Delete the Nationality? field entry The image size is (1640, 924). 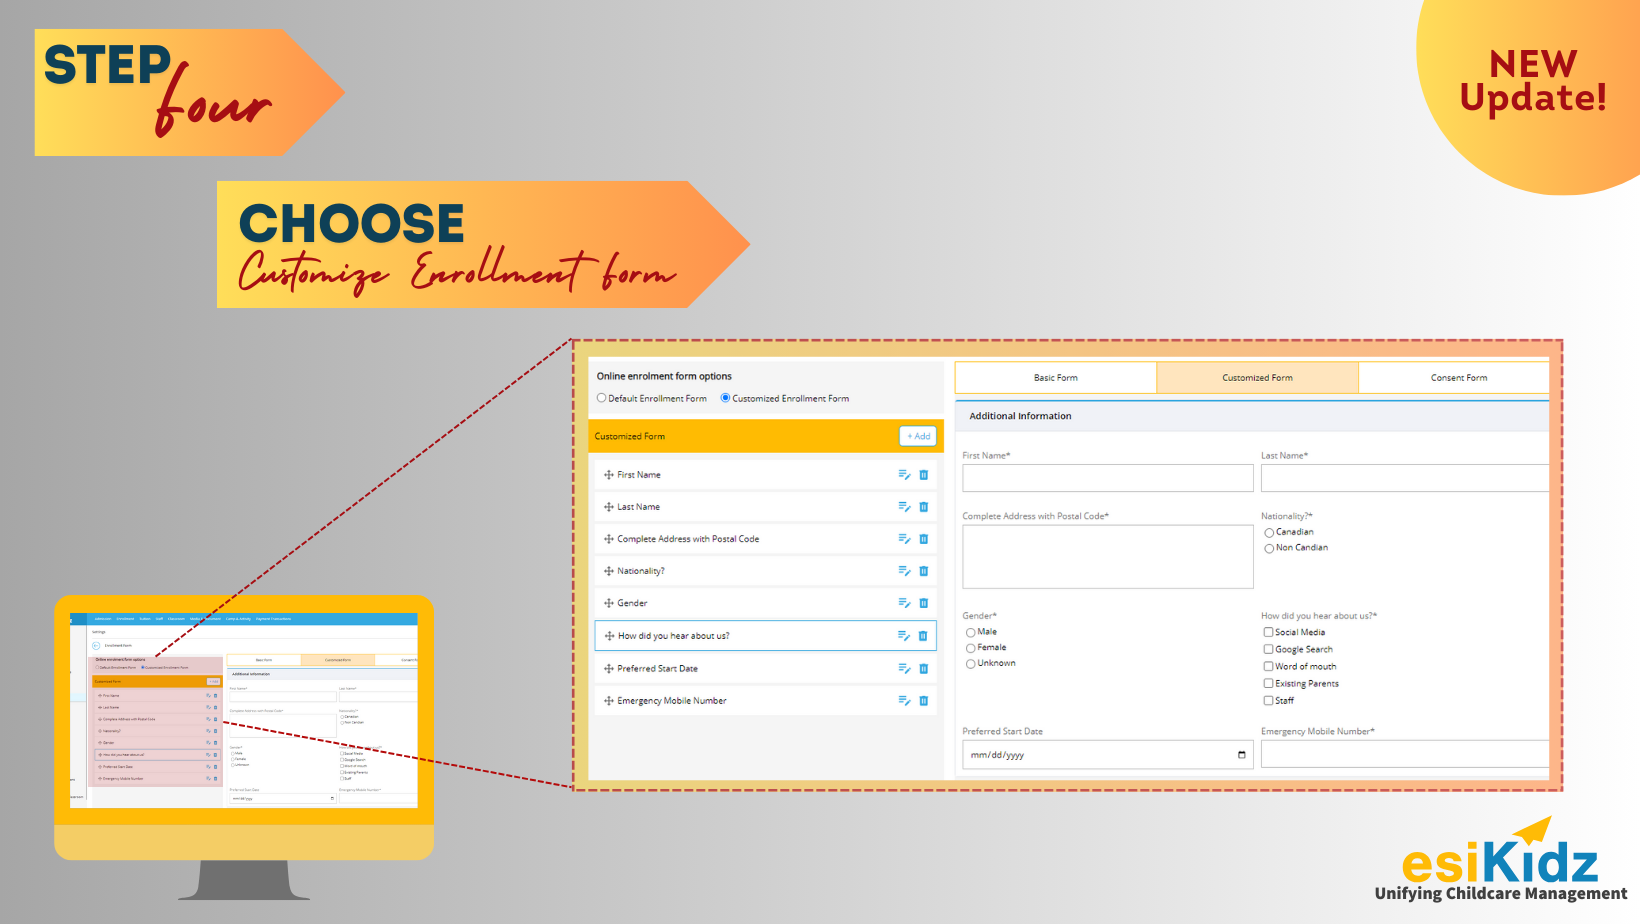pyautogui.click(x=923, y=571)
